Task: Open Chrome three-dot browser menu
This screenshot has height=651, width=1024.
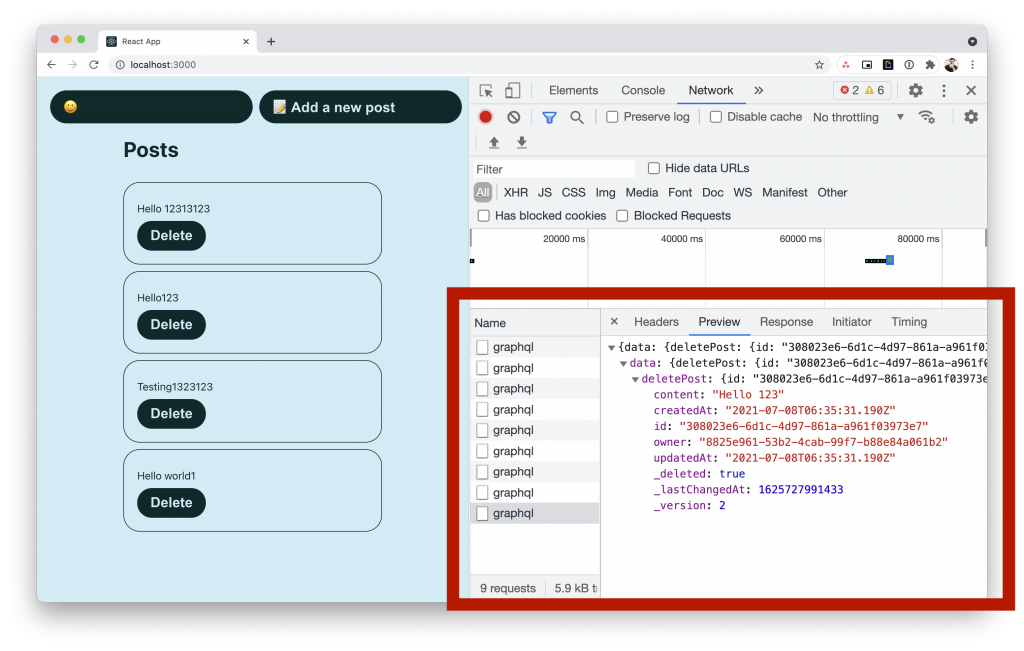Action: coord(972,65)
